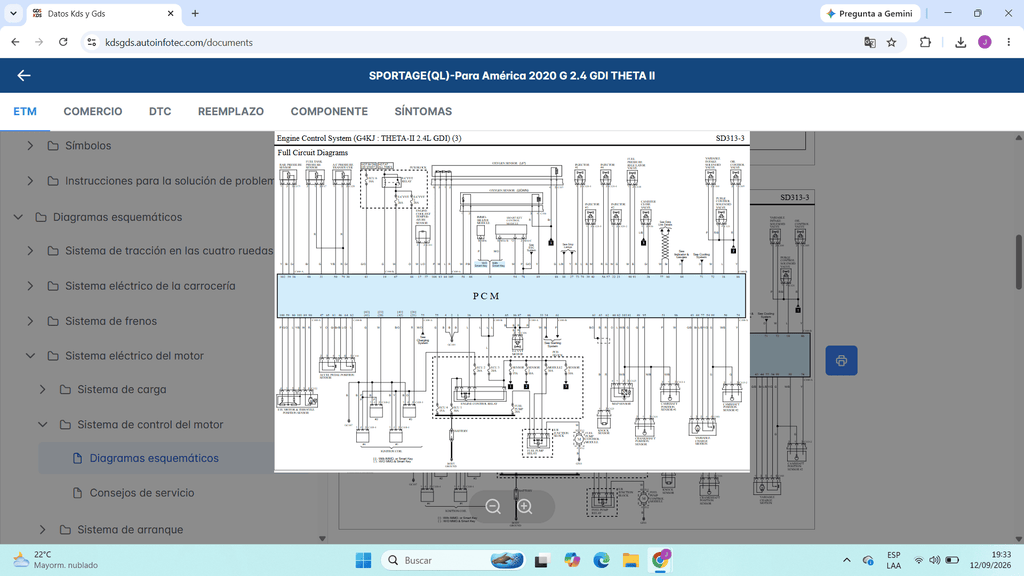1024x576 pixels.
Task: Open the DTC tab
Action: [160, 112]
